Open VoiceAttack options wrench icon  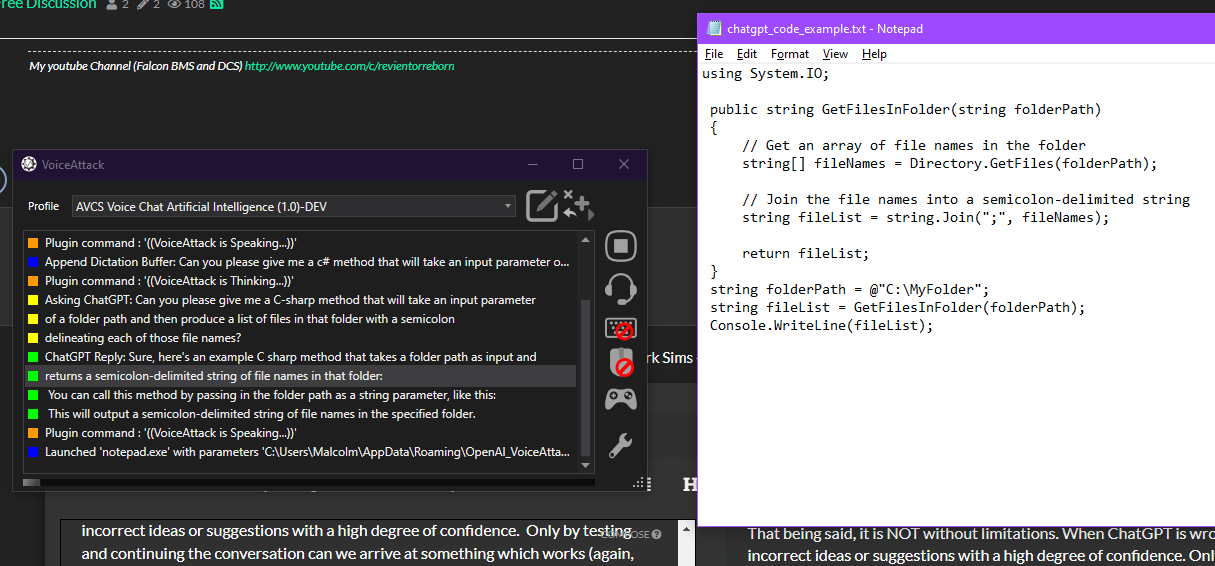(x=621, y=445)
